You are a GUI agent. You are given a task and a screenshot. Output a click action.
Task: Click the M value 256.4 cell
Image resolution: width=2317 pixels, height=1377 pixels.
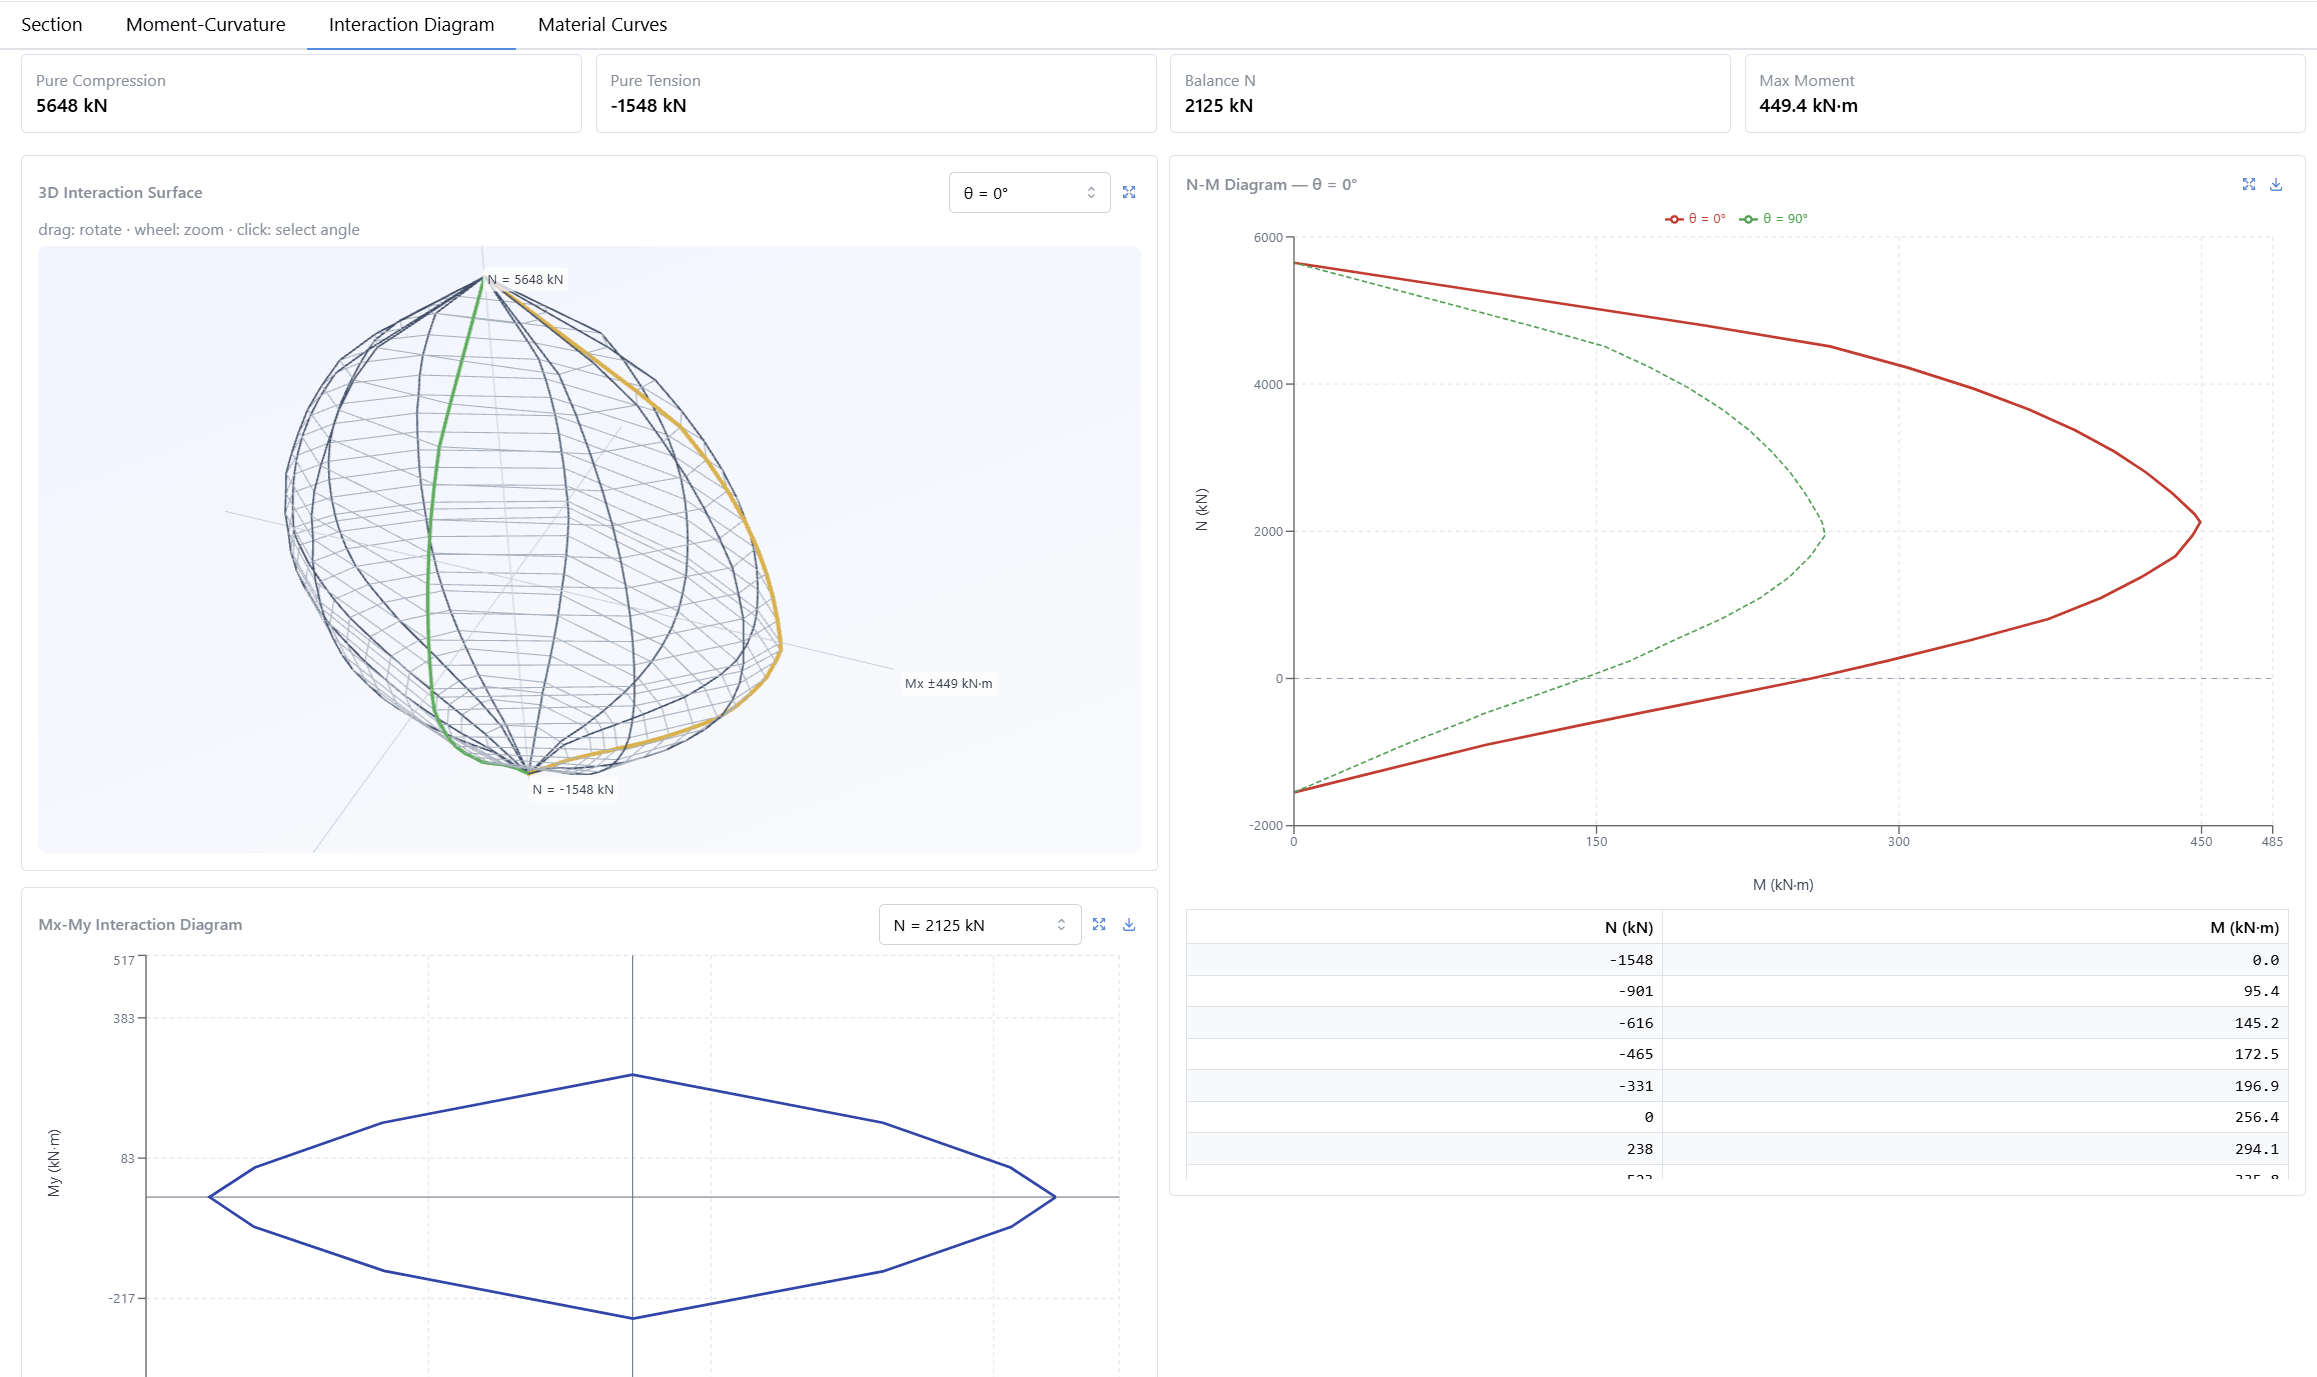coord(1975,1117)
